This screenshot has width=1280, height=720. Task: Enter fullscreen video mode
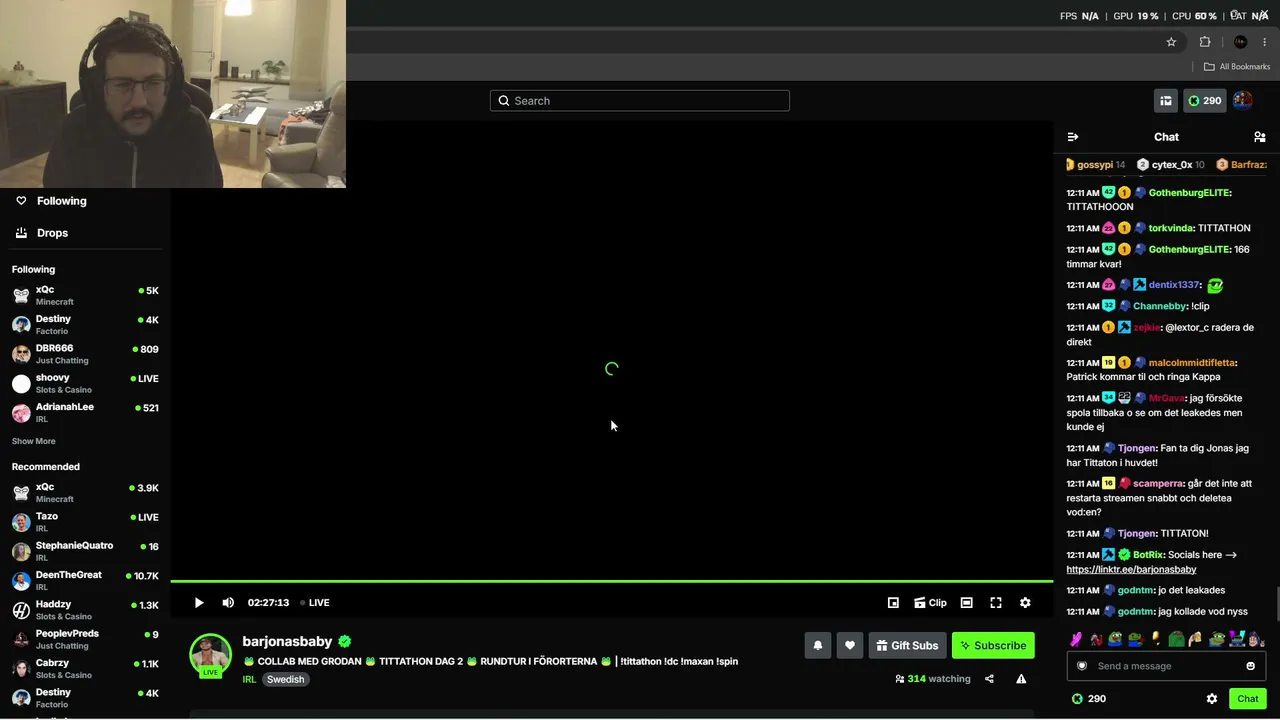tap(996, 603)
